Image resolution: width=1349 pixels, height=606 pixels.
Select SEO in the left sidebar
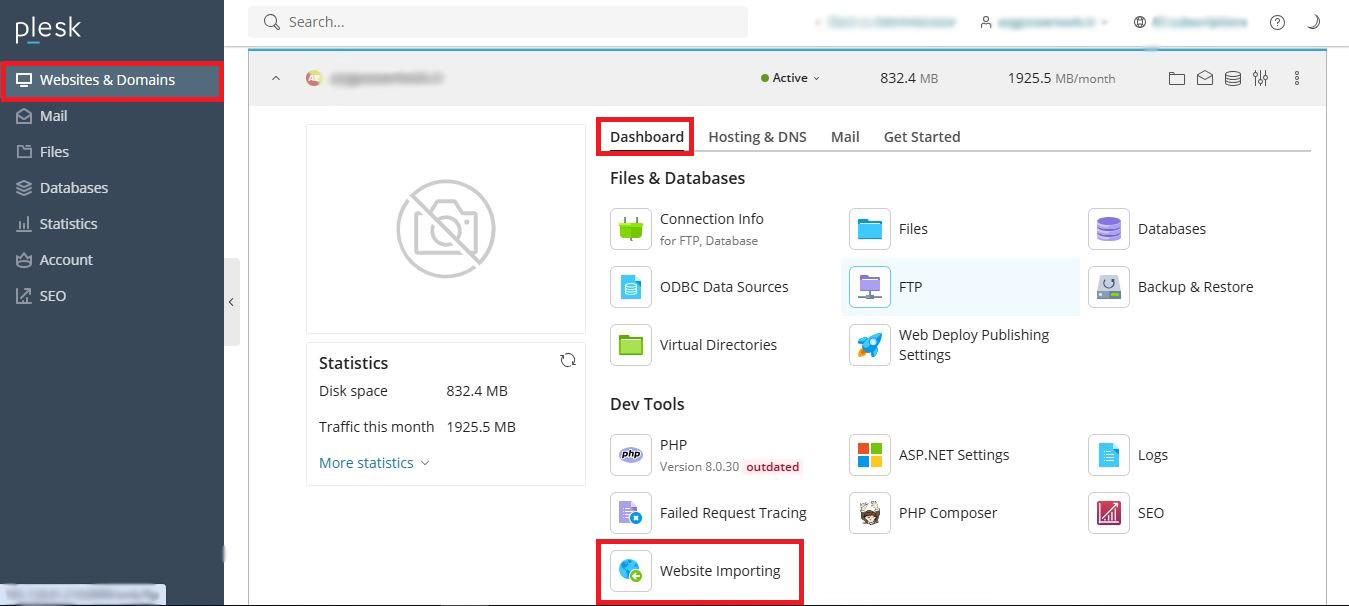[x=112, y=296]
